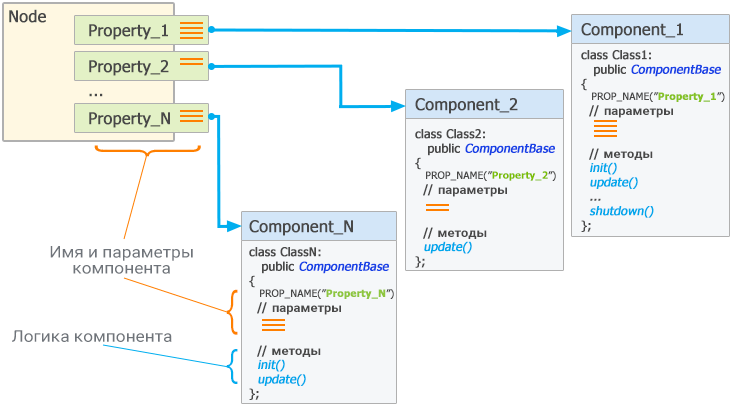The width and height of the screenshot is (734, 406).
Task: Click 'Имя и параметры компонента' caption
Action: pyautogui.click(x=121, y=260)
